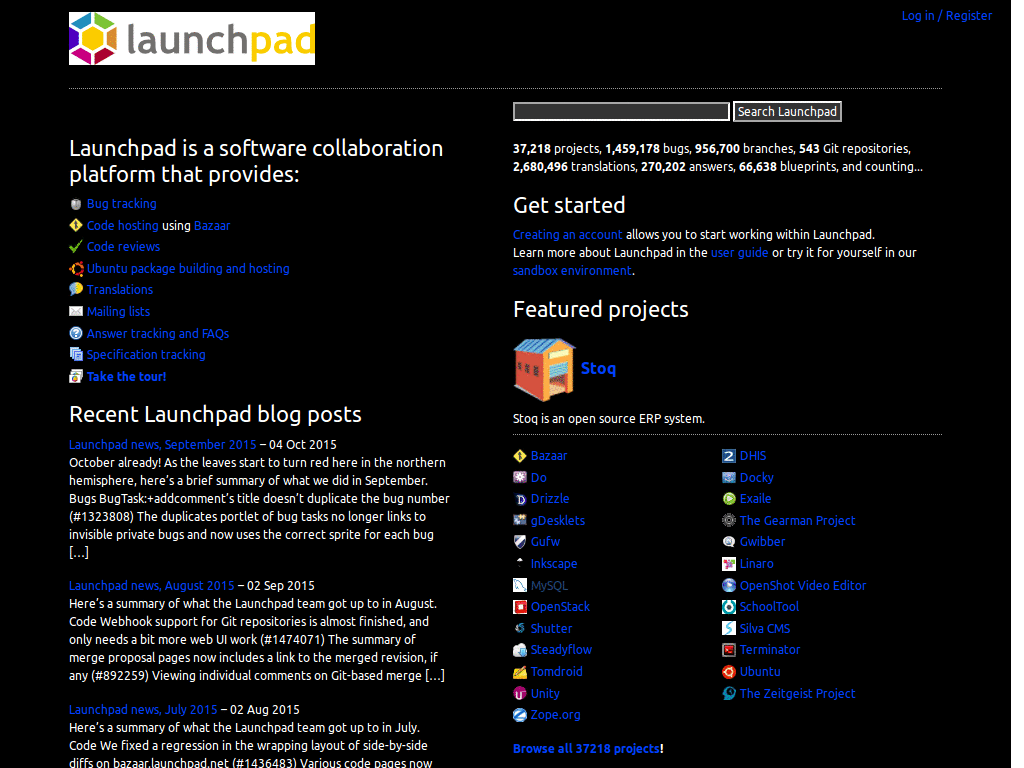Open the Creating an account link
The image size is (1024, 768).
[x=568, y=234]
